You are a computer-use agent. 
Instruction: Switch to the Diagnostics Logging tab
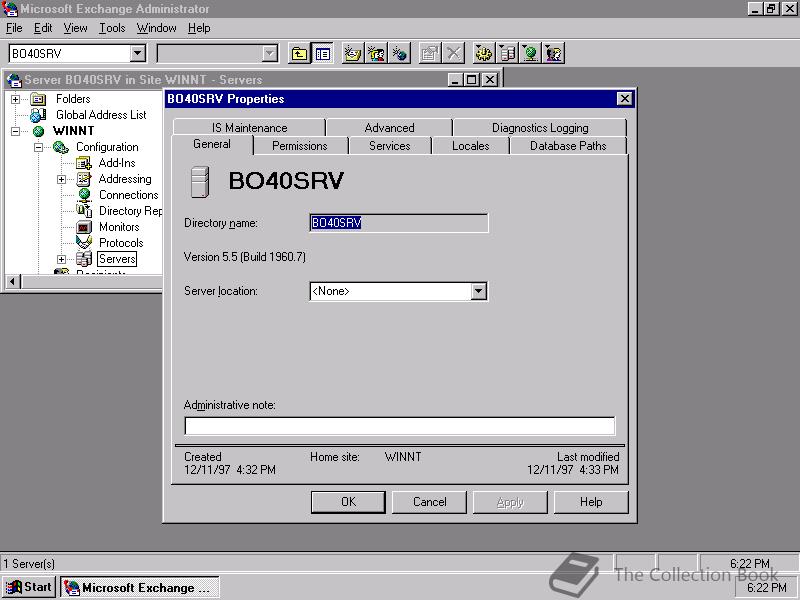540,128
